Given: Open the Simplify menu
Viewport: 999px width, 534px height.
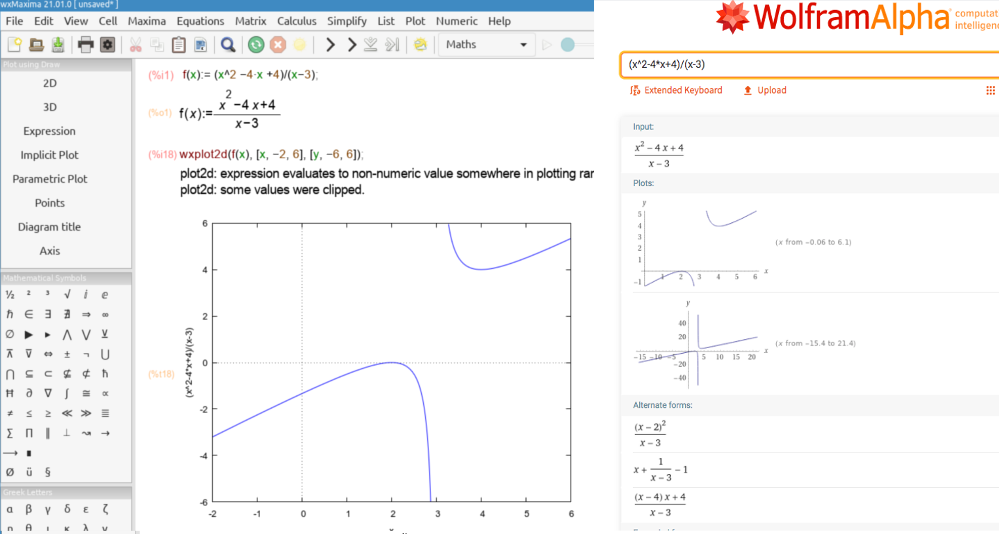Looking at the screenshot, I should coord(347,21).
